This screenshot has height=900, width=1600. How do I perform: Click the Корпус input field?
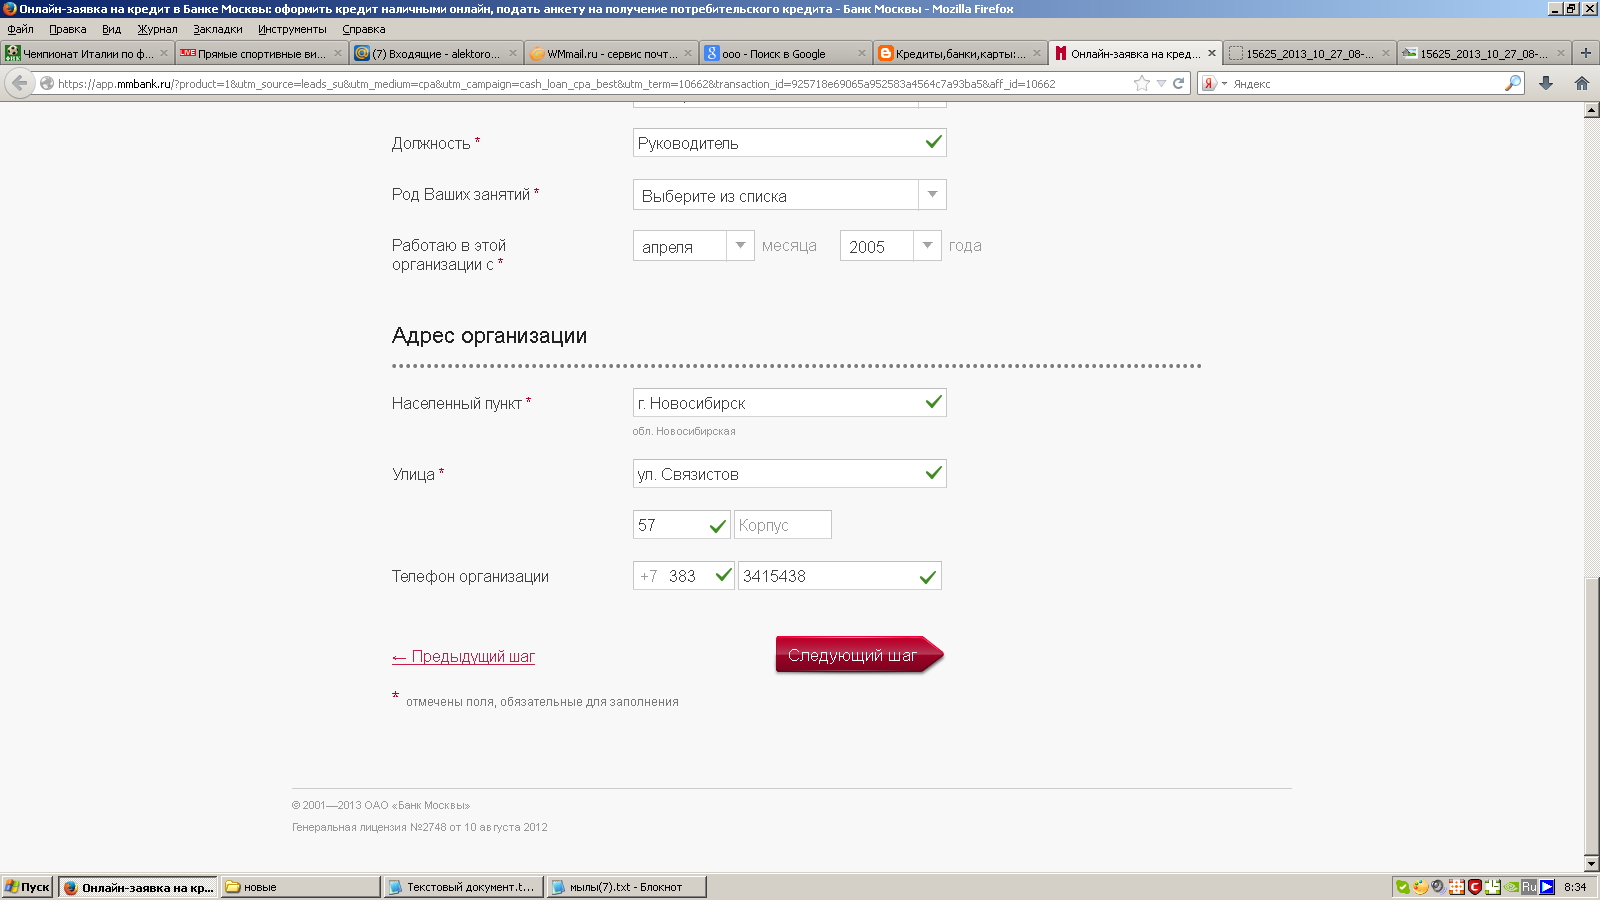(783, 525)
